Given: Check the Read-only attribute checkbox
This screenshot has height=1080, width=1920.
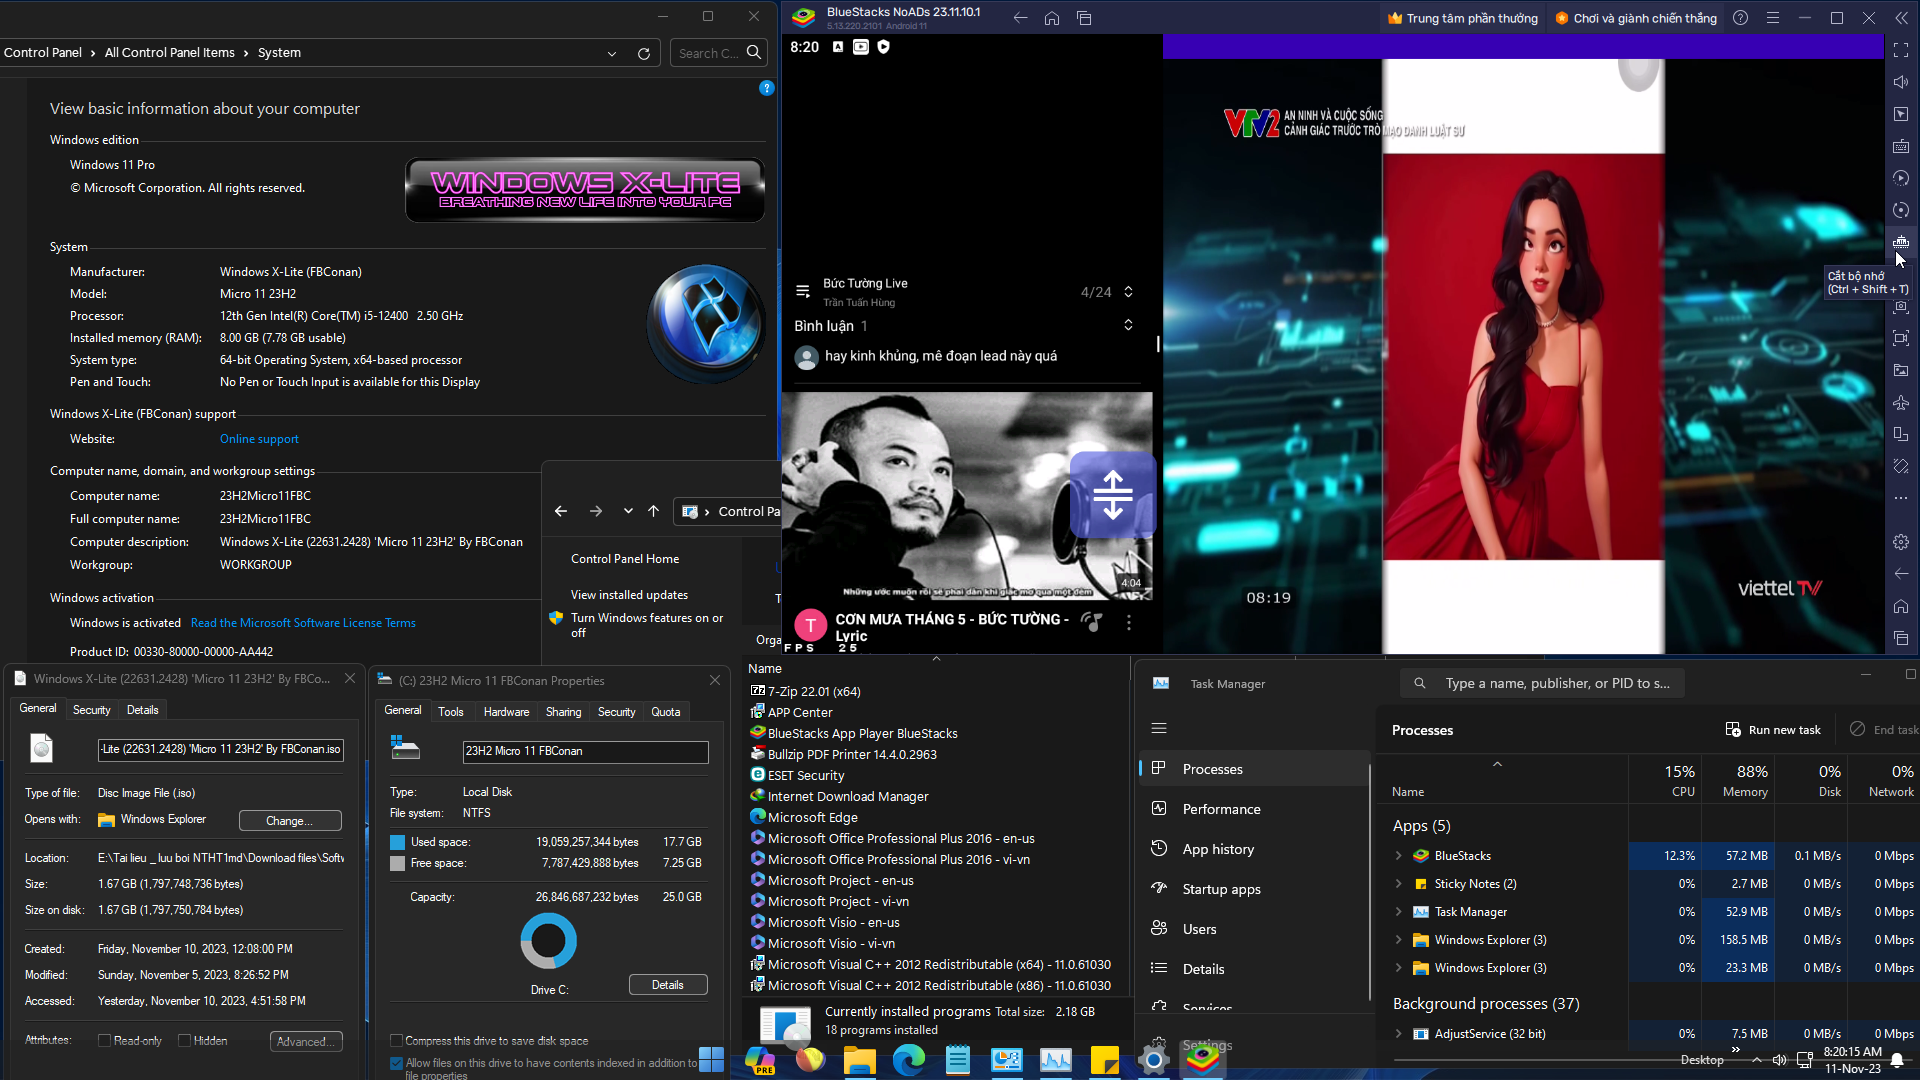Looking at the screenshot, I should coord(104,1040).
